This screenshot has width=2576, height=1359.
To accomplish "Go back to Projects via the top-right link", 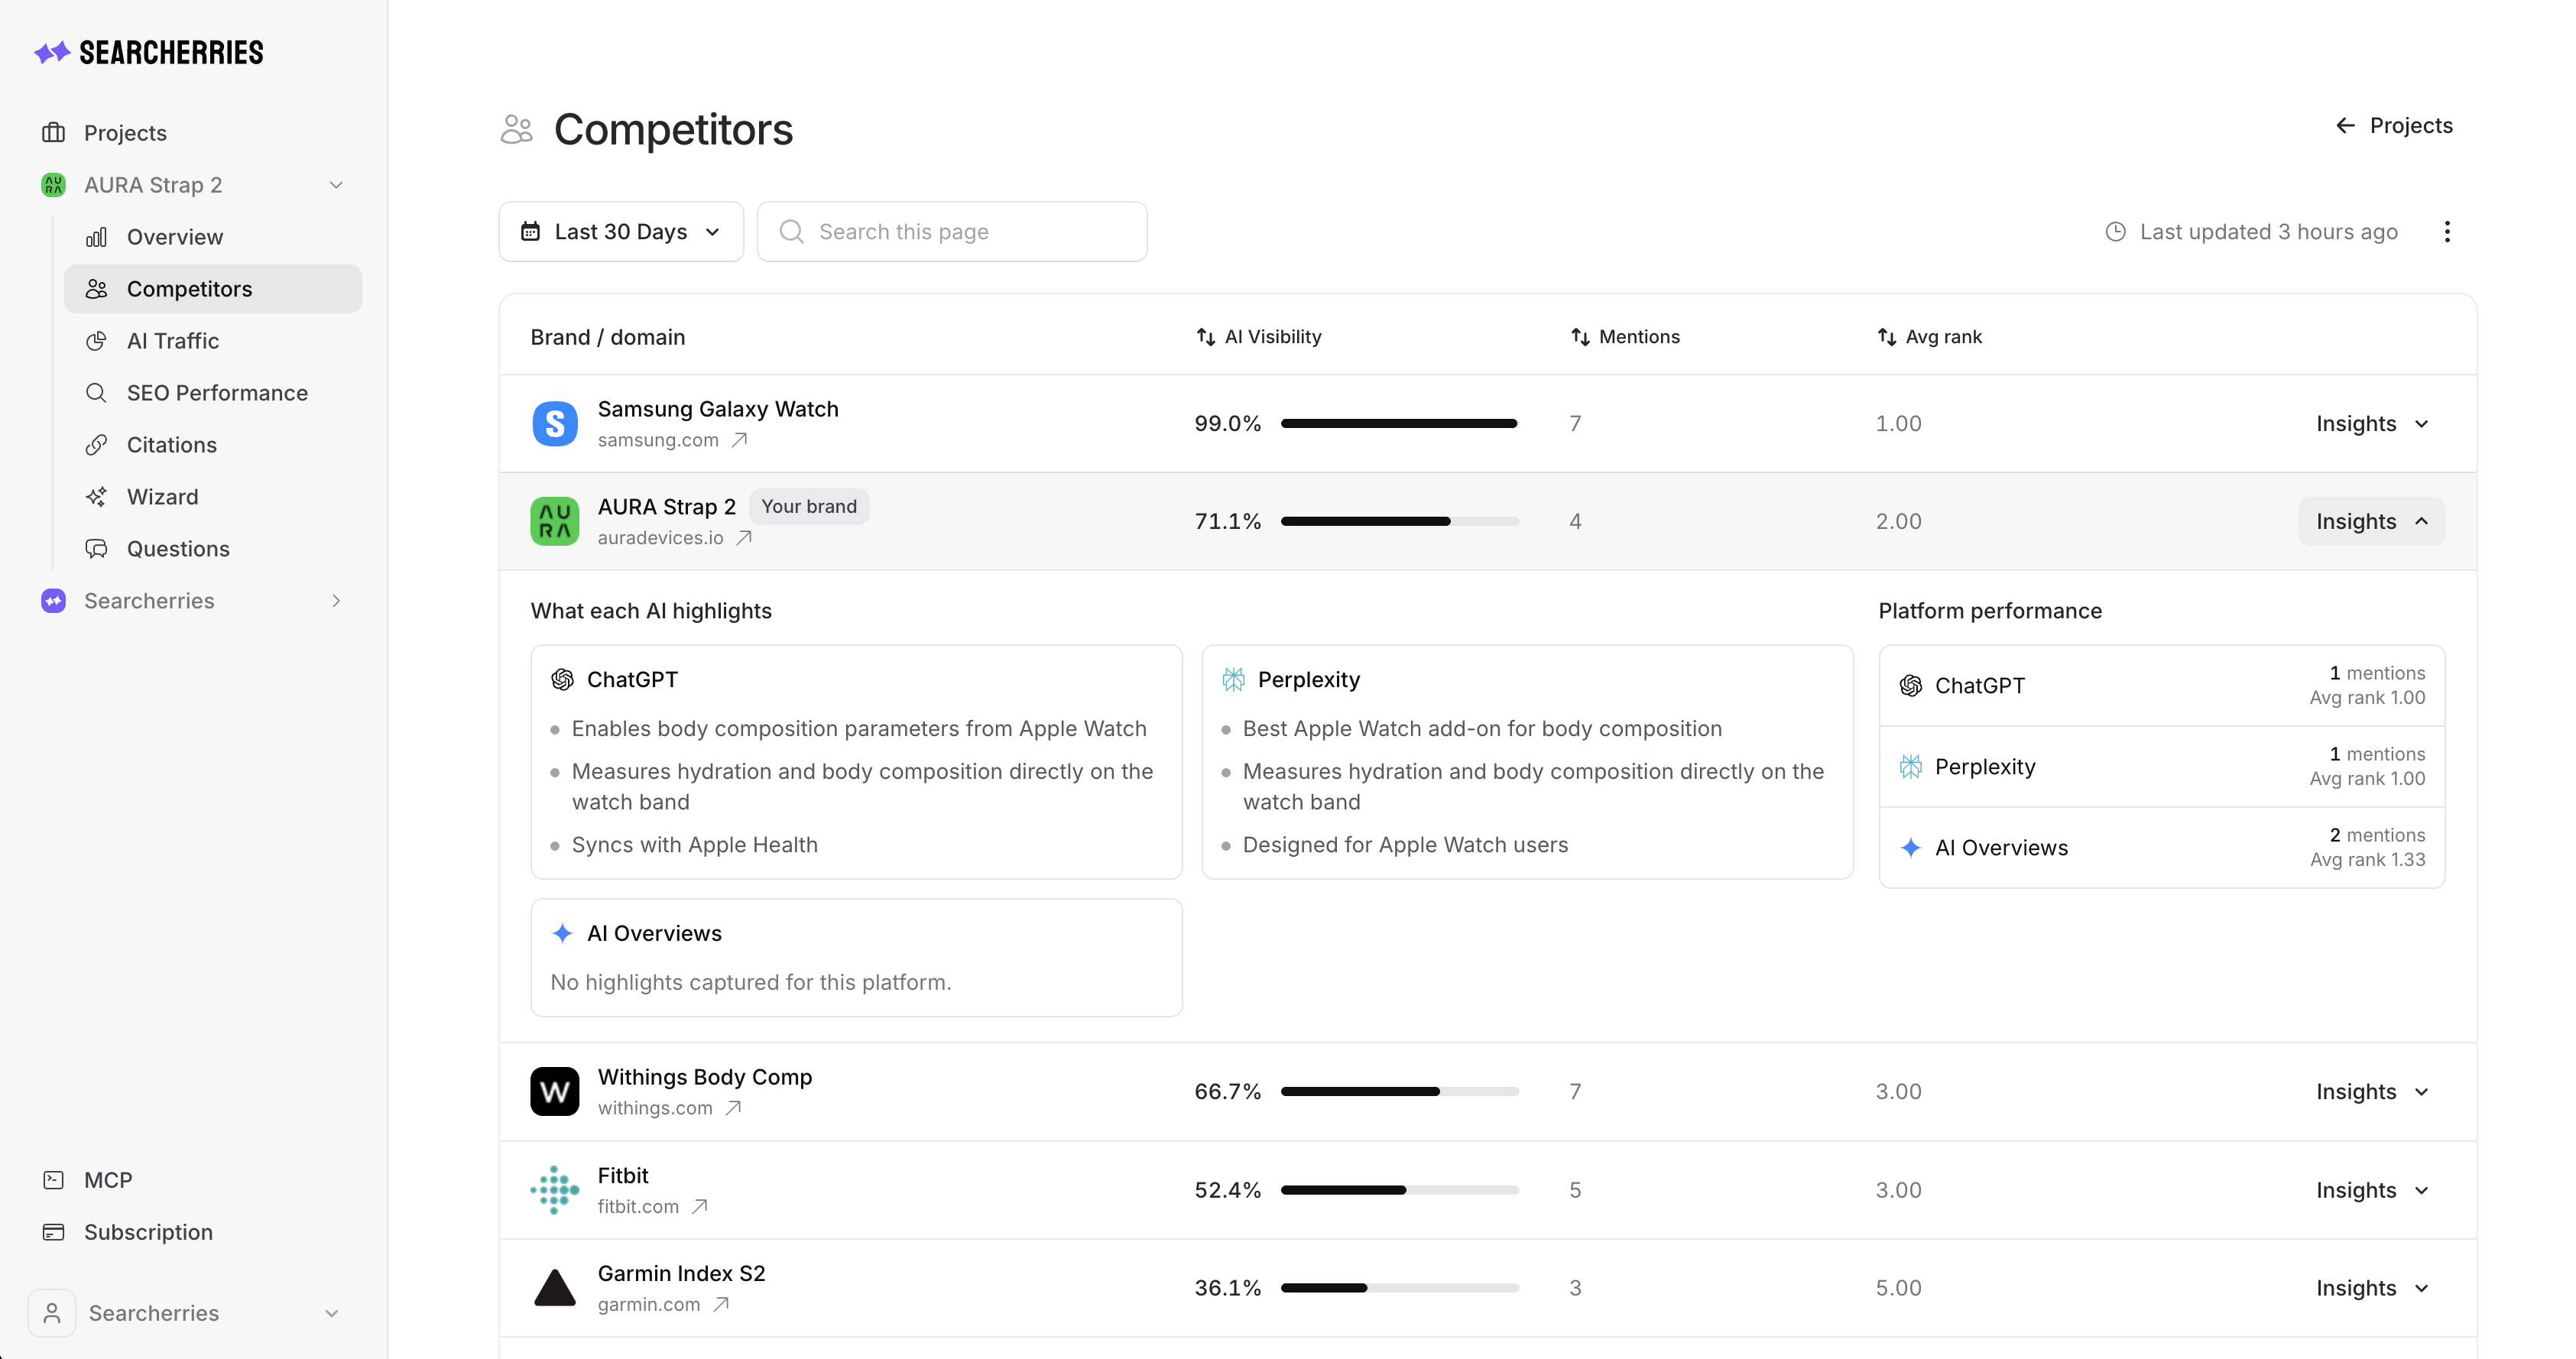I will click(x=2394, y=125).
